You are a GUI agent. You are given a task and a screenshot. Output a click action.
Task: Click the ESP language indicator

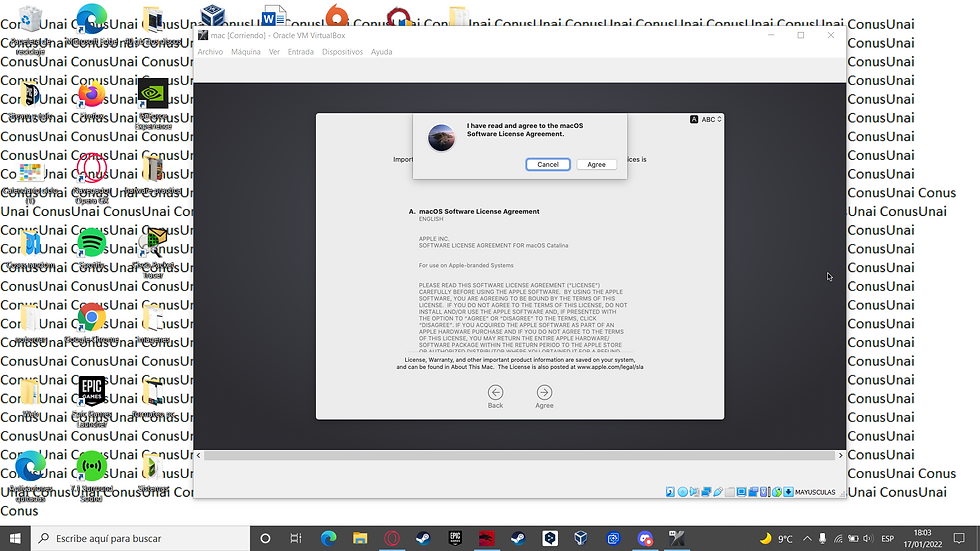[887, 539]
